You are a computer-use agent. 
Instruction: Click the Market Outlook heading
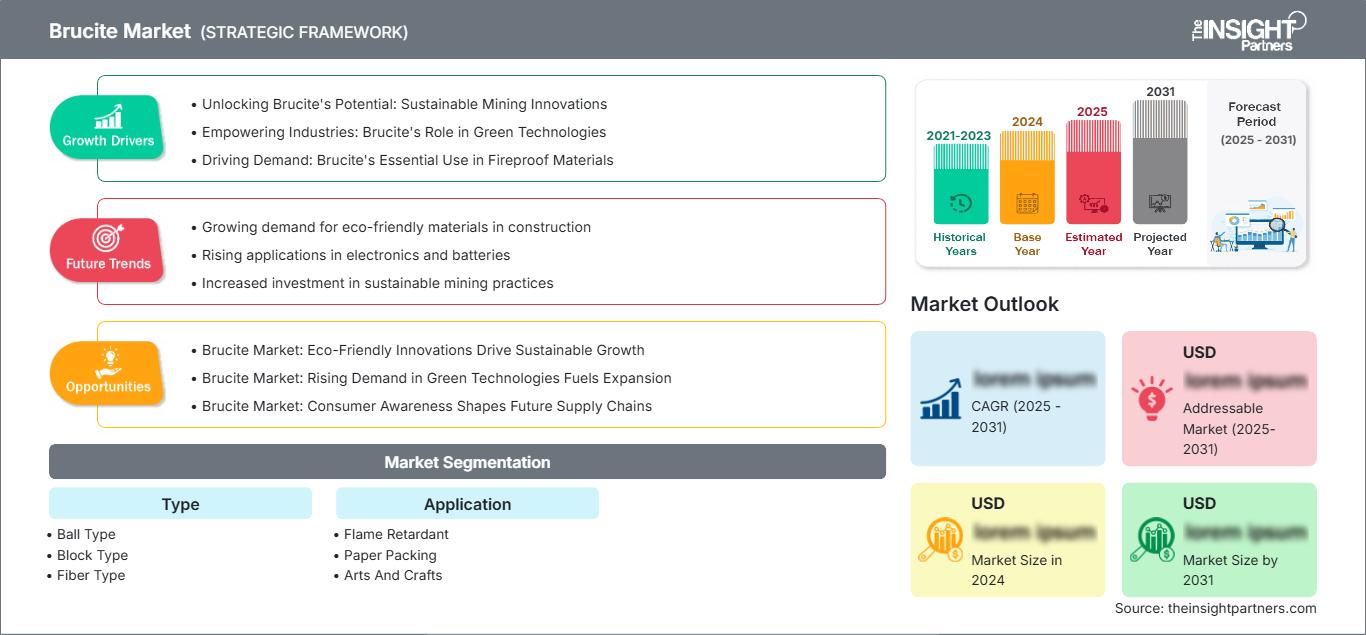tap(984, 304)
